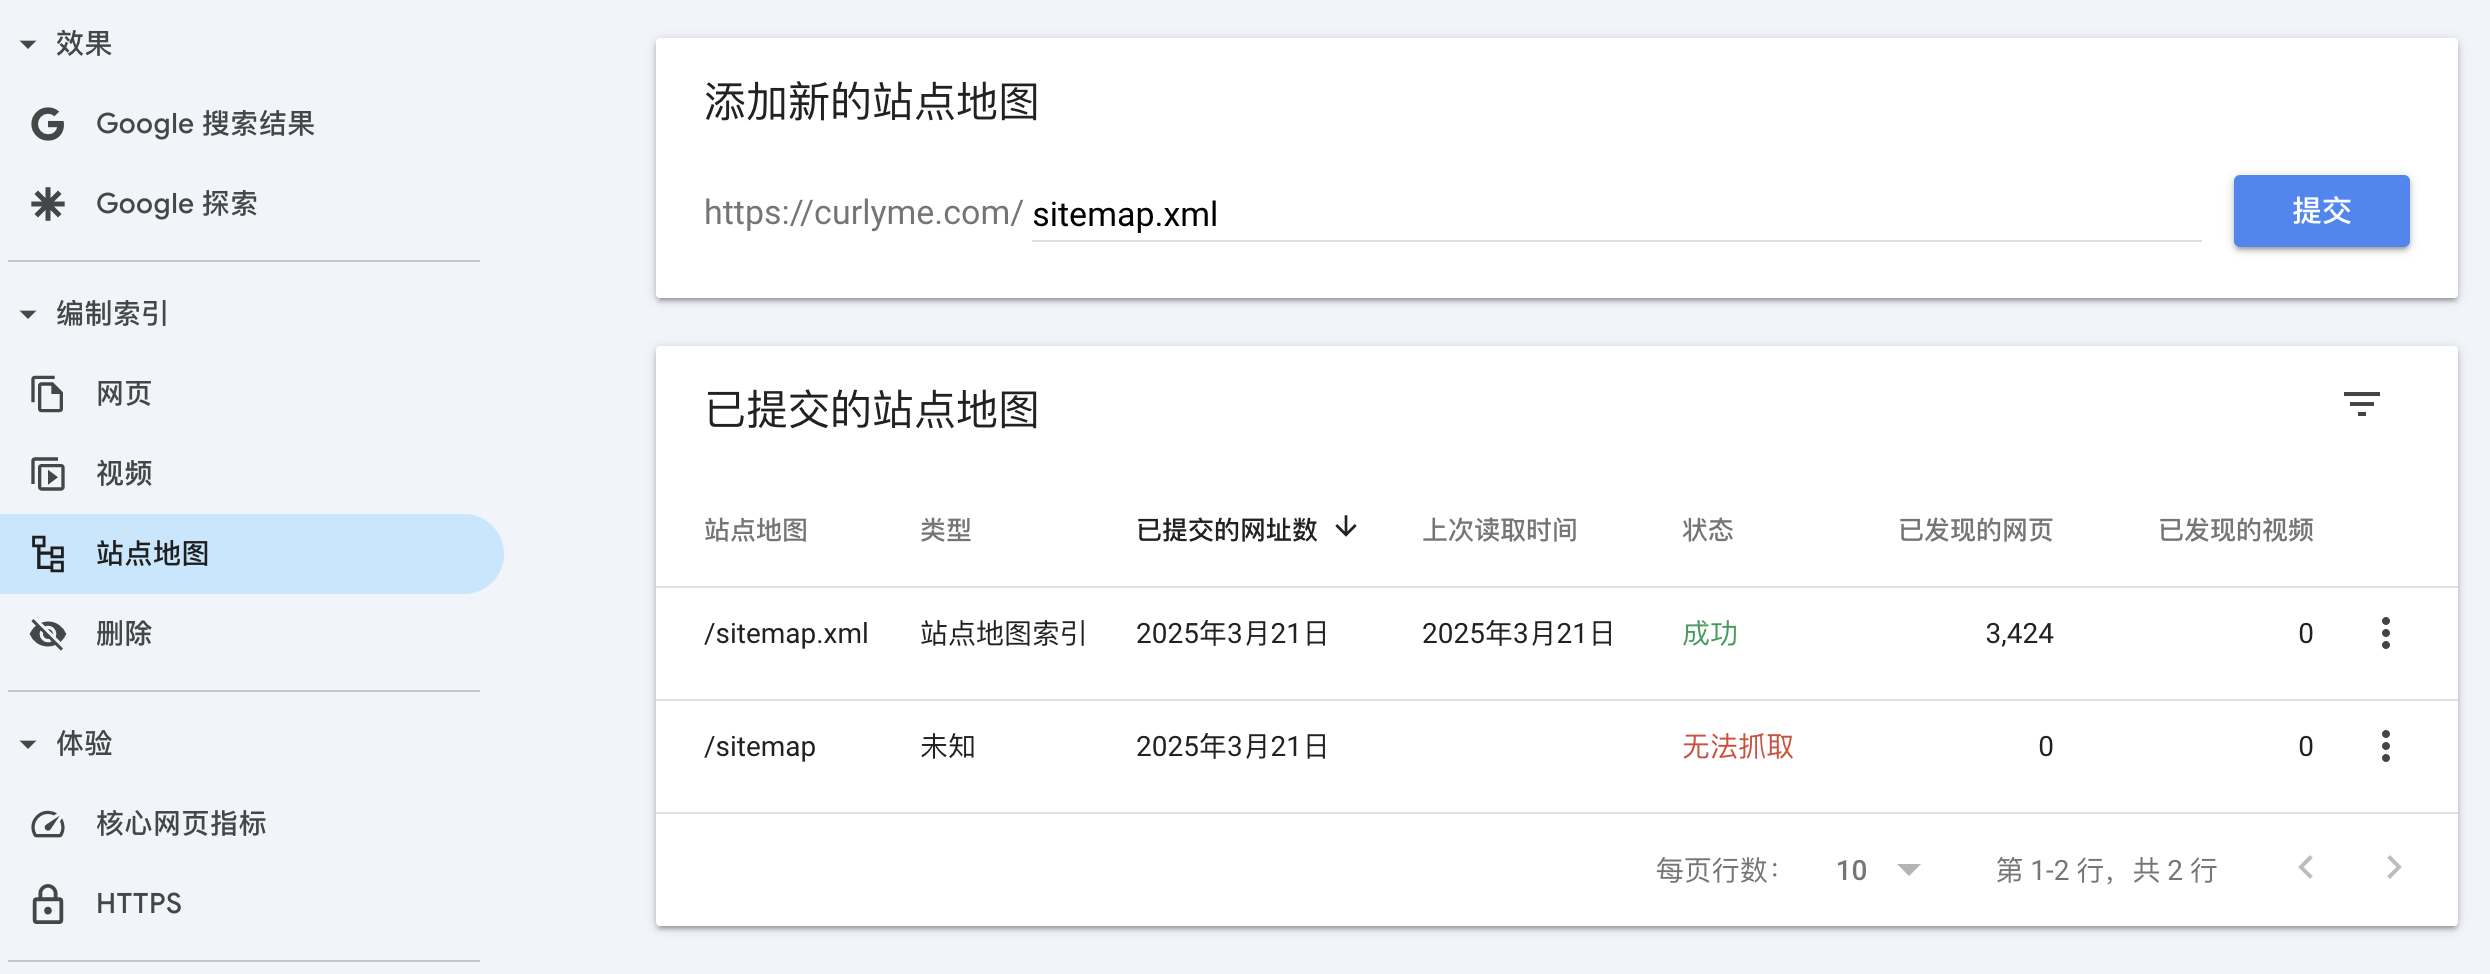Open more options for /sitemap.xml row
Image resolution: width=2490 pixels, height=974 pixels.
pyautogui.click(x=2386, y=633)
